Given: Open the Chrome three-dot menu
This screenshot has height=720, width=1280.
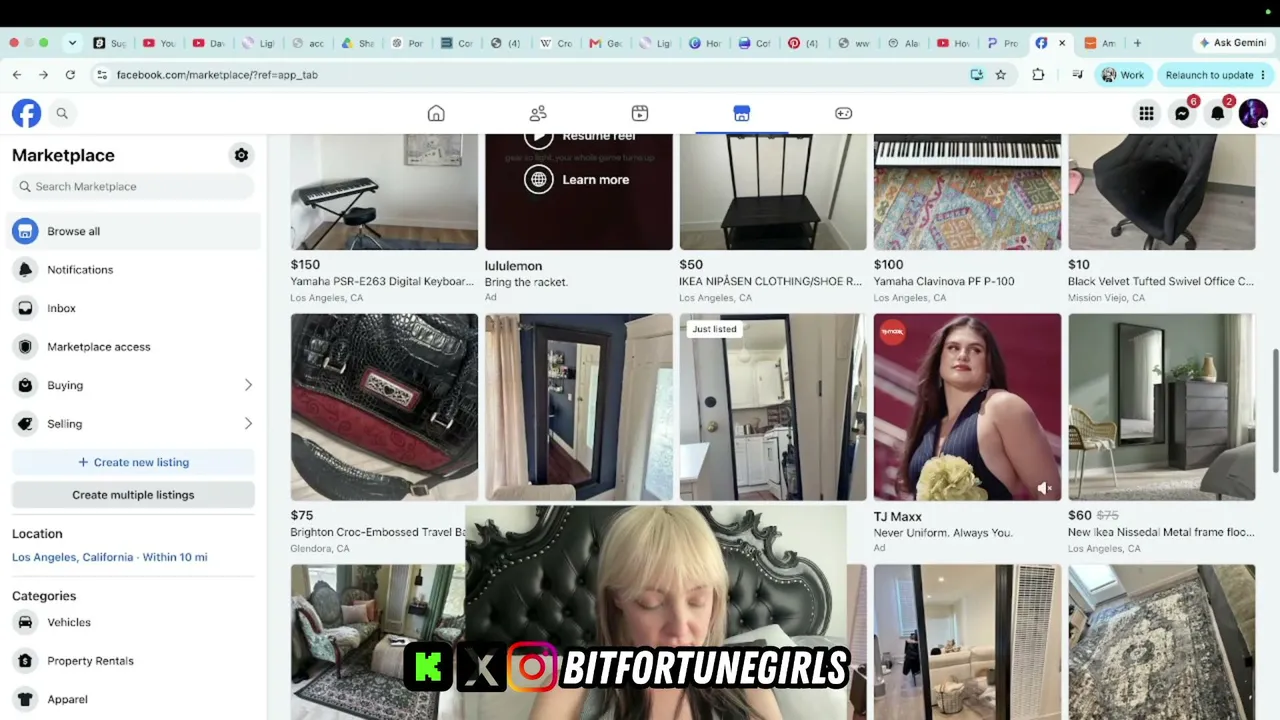Looking at the screenshot, I should coord(1263,75).
